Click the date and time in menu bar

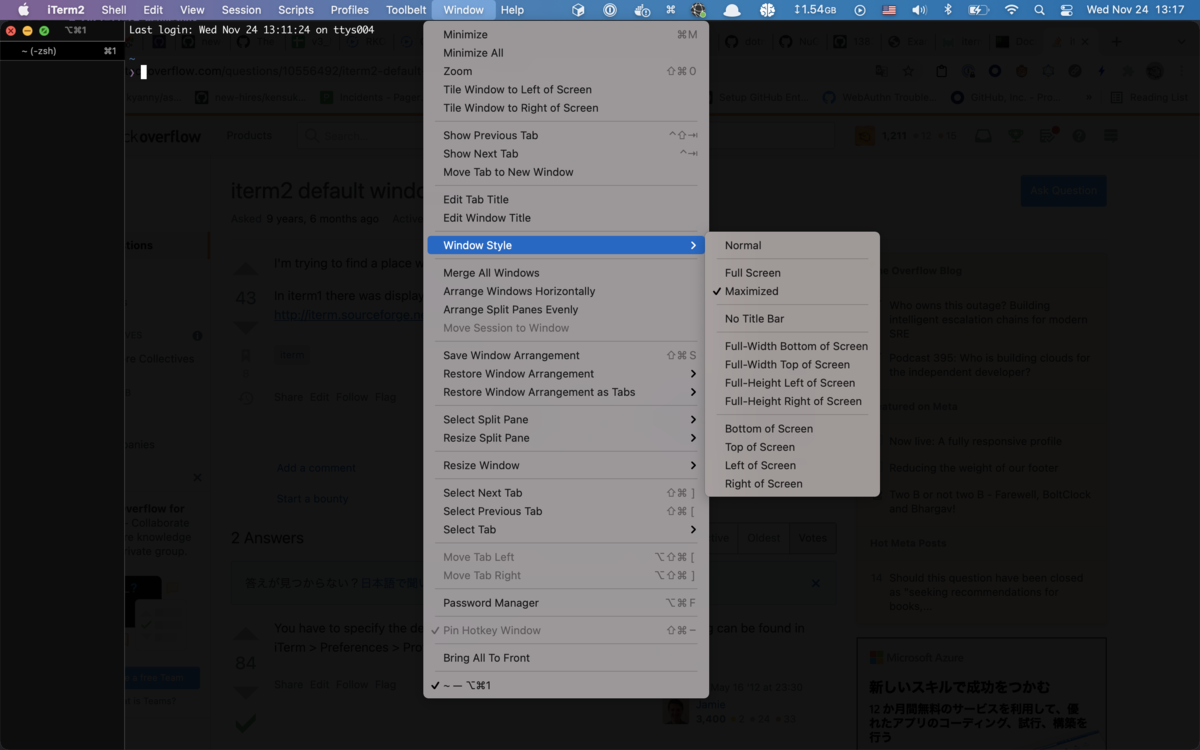pos(1135,10)
